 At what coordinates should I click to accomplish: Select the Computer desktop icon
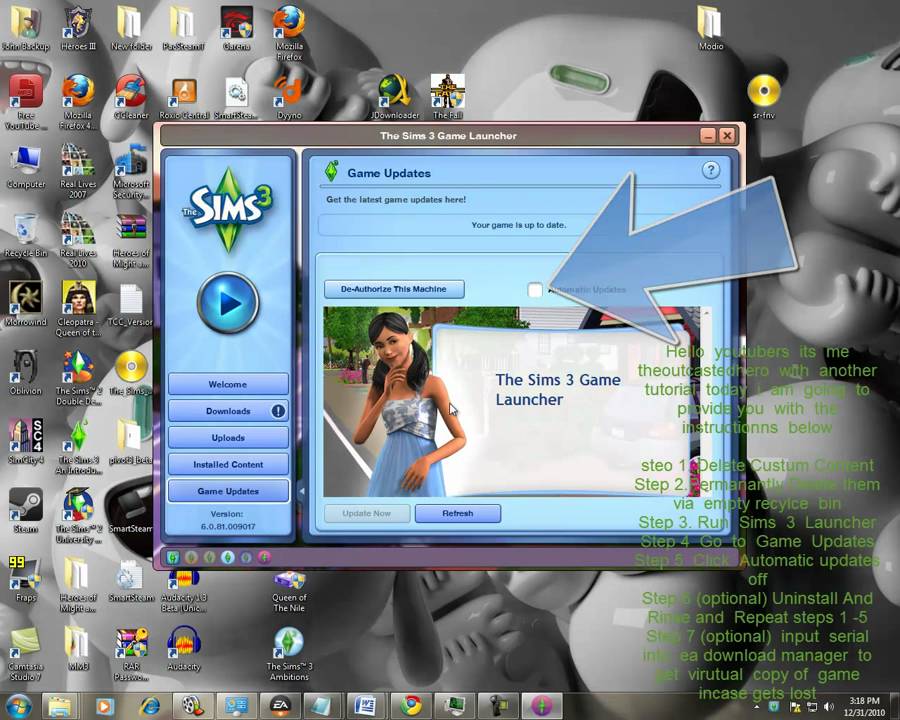tap(25, 167)
